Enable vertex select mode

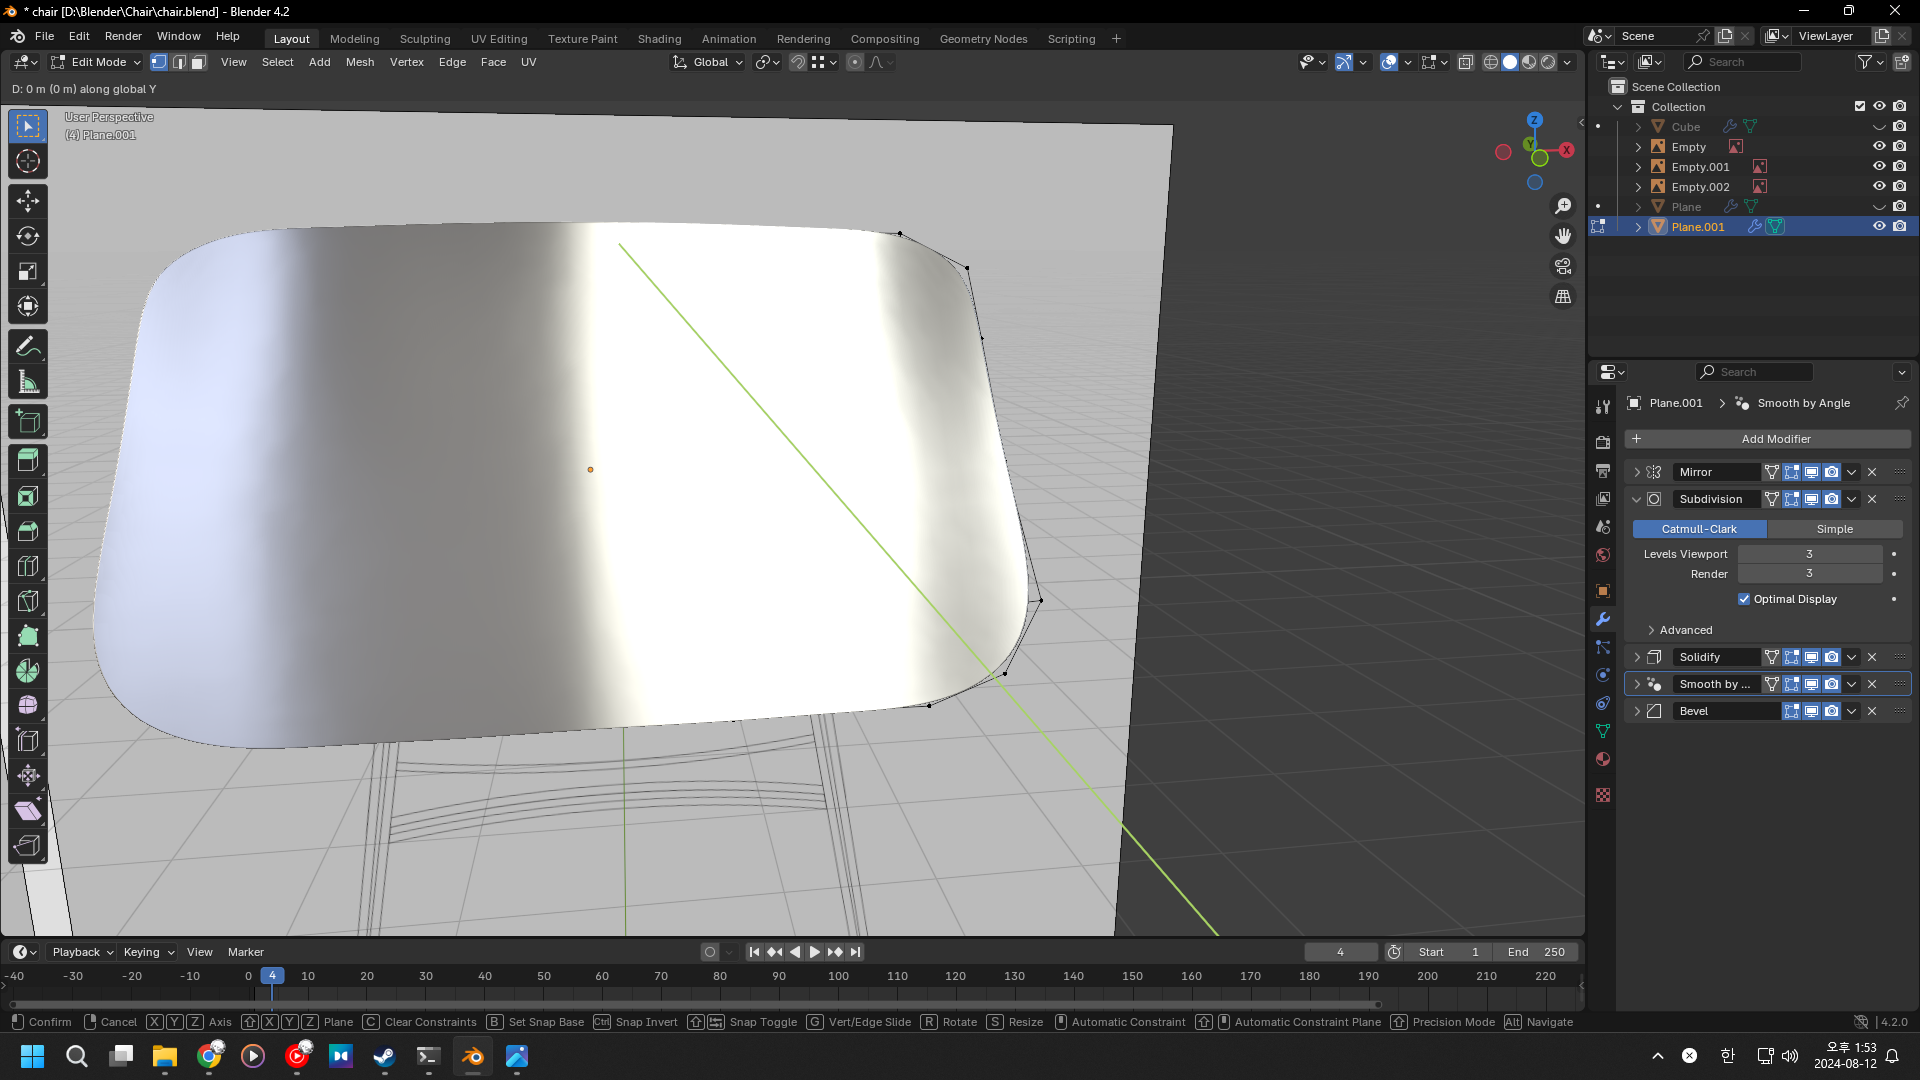click(159, 62)
